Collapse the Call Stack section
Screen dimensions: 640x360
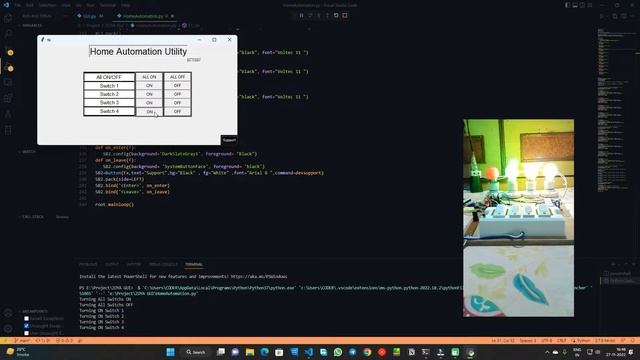tap(33, 217)
